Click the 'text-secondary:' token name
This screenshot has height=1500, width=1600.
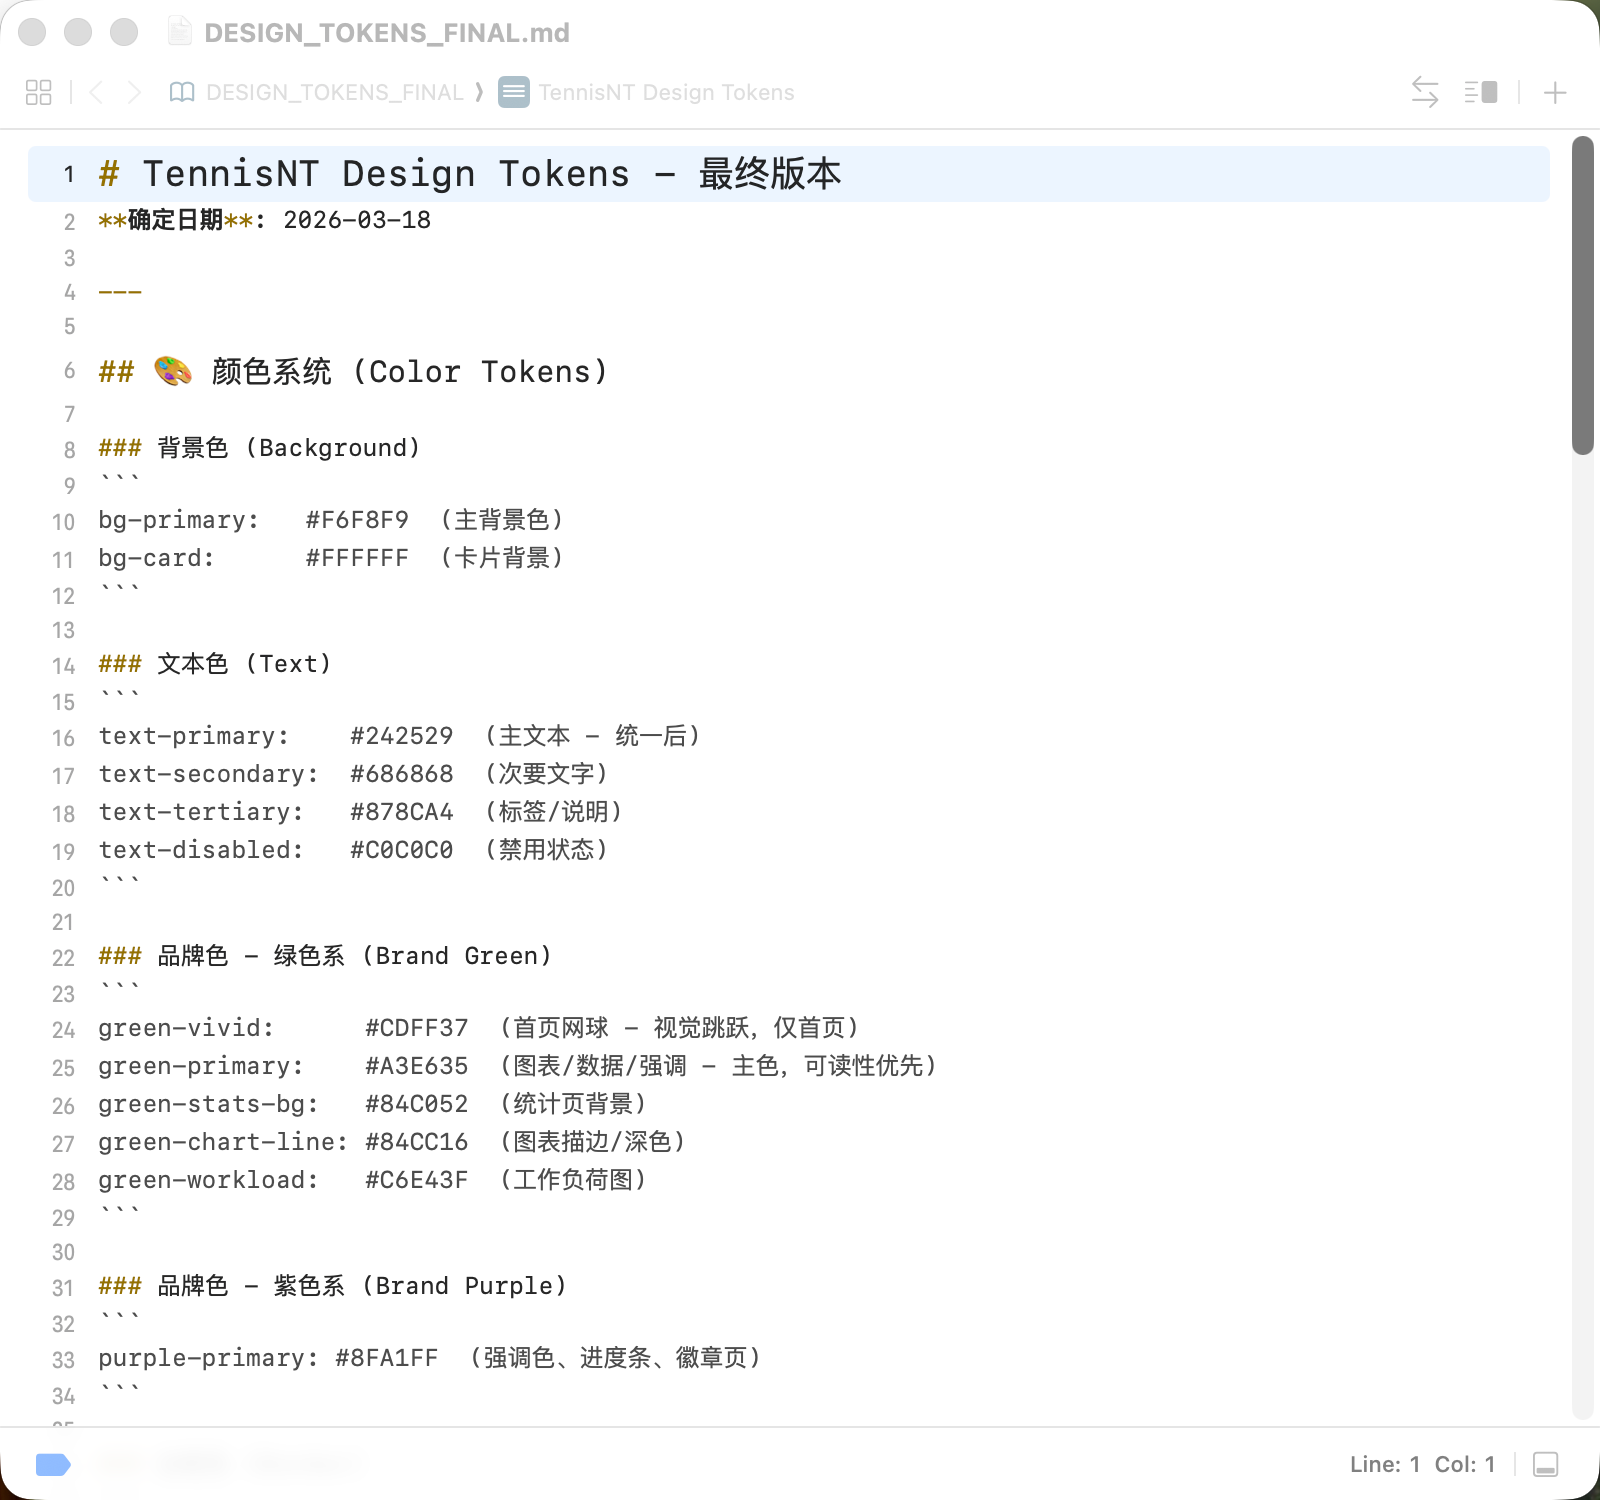pyautogui.click(x=208, y=774)
